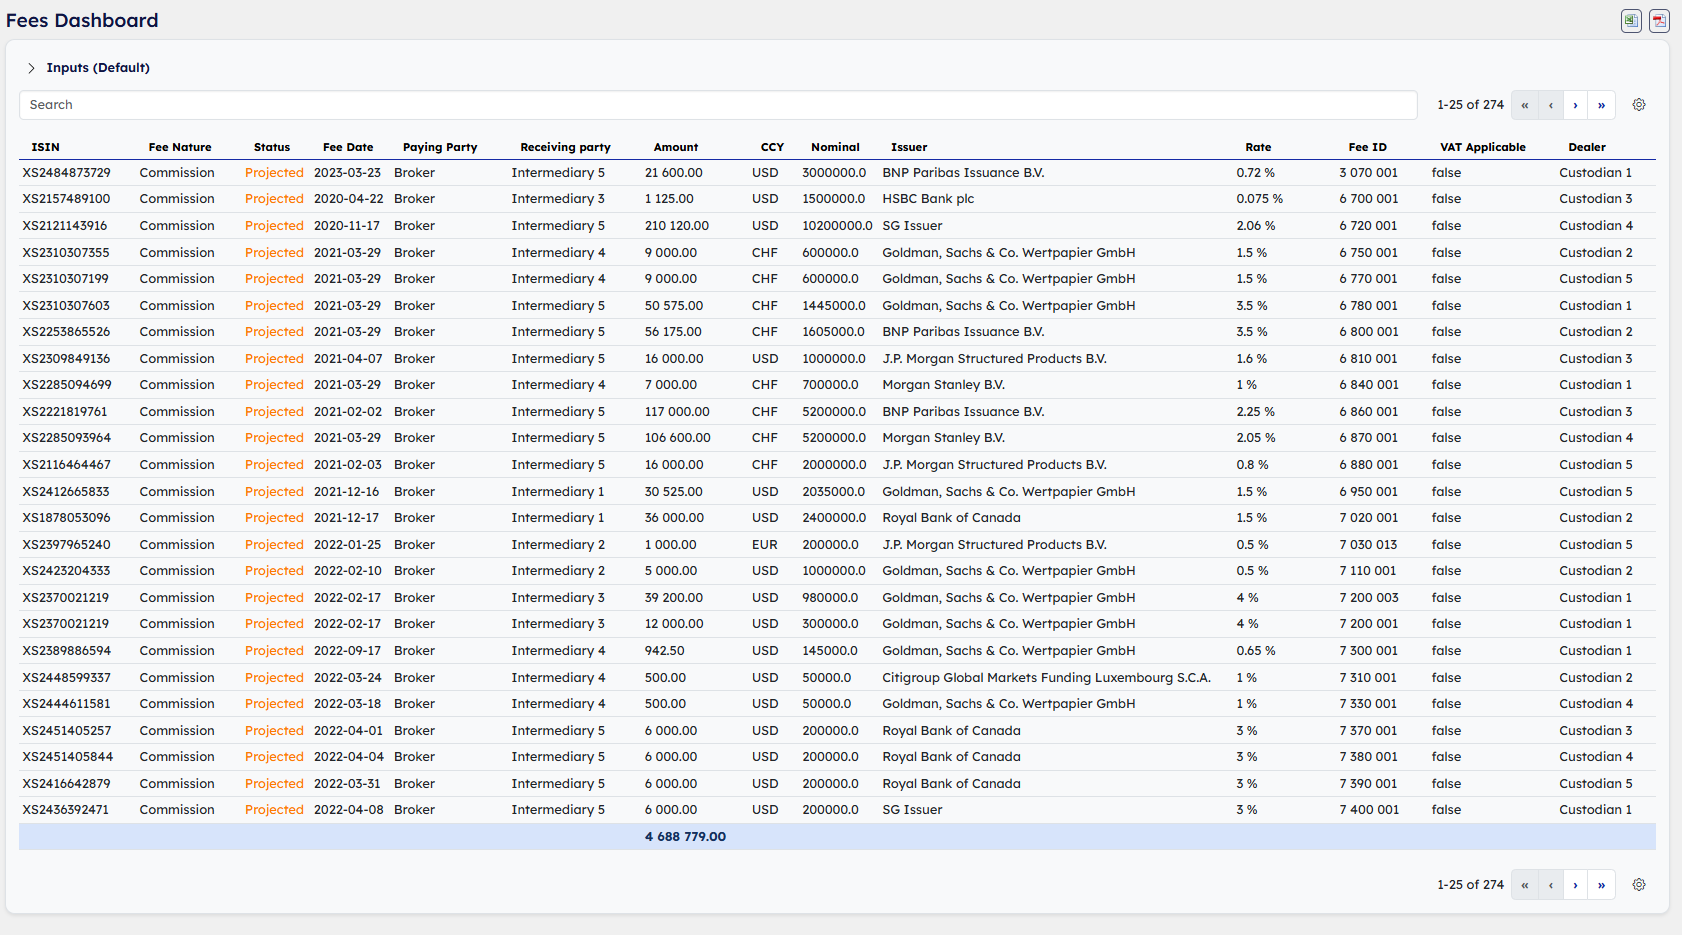Image resolution: width=1682 pixels, height=935 pixels.
Task: Select the row with ISIN XS2484873729
Action: [x=67, y=173]
